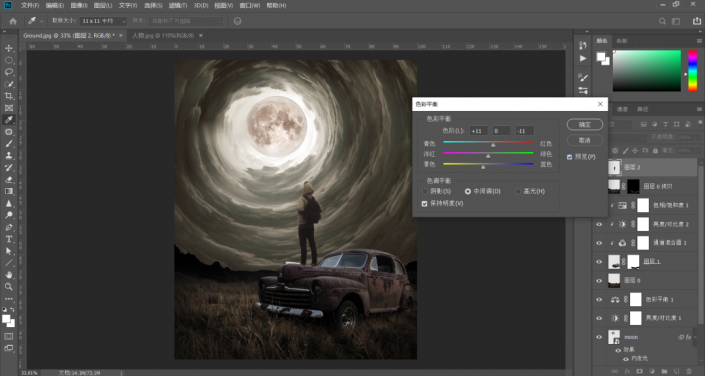Screen dimensions: 705x376
Task: Select the Pen tool
Action: coord(9,227)
